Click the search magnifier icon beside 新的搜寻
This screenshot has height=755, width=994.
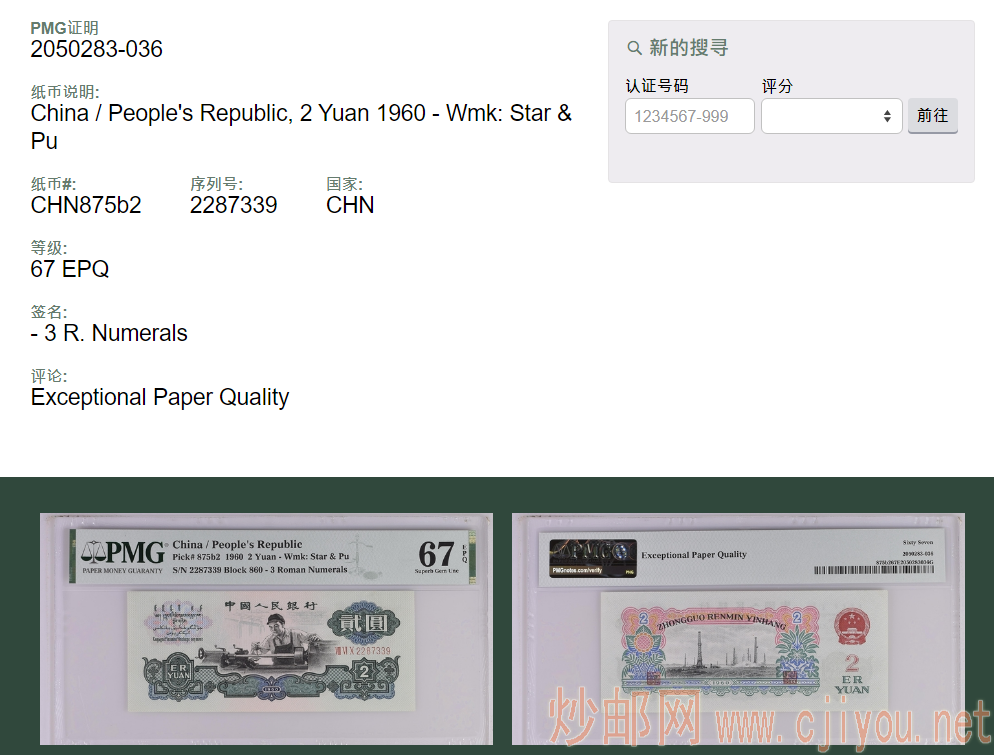click(634, 48)
